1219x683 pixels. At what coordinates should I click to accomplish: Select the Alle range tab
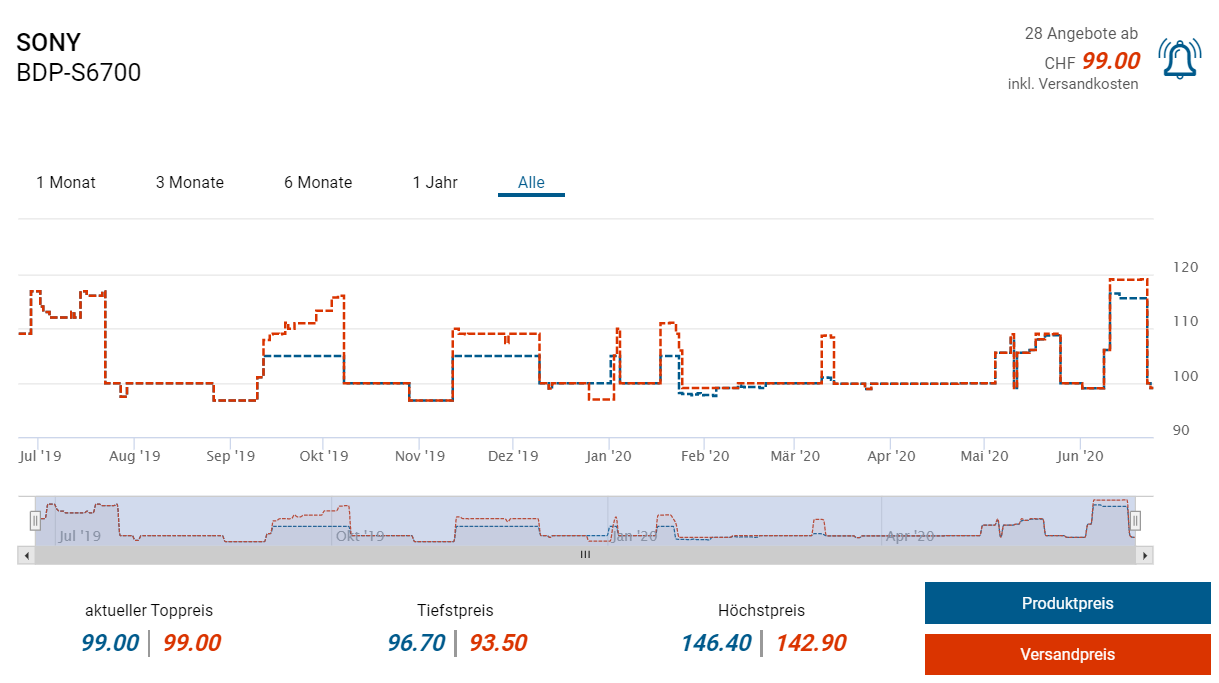click(531, 182)
